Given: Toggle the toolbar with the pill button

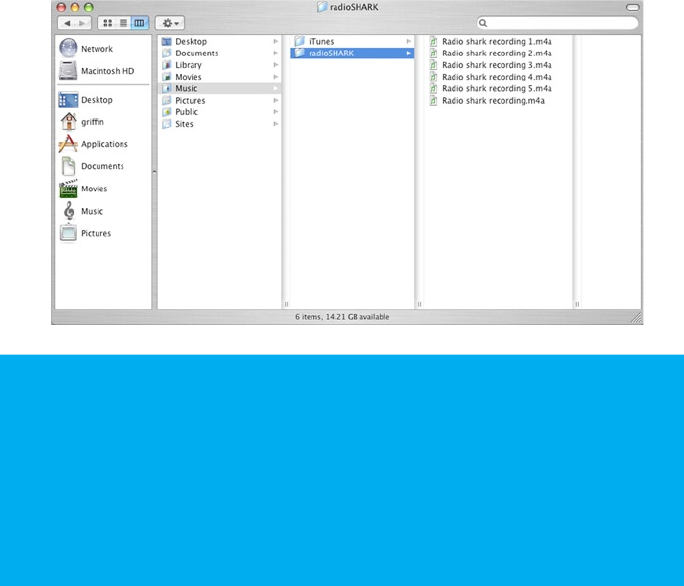Looking at the screenshot, I should [632, 7].
